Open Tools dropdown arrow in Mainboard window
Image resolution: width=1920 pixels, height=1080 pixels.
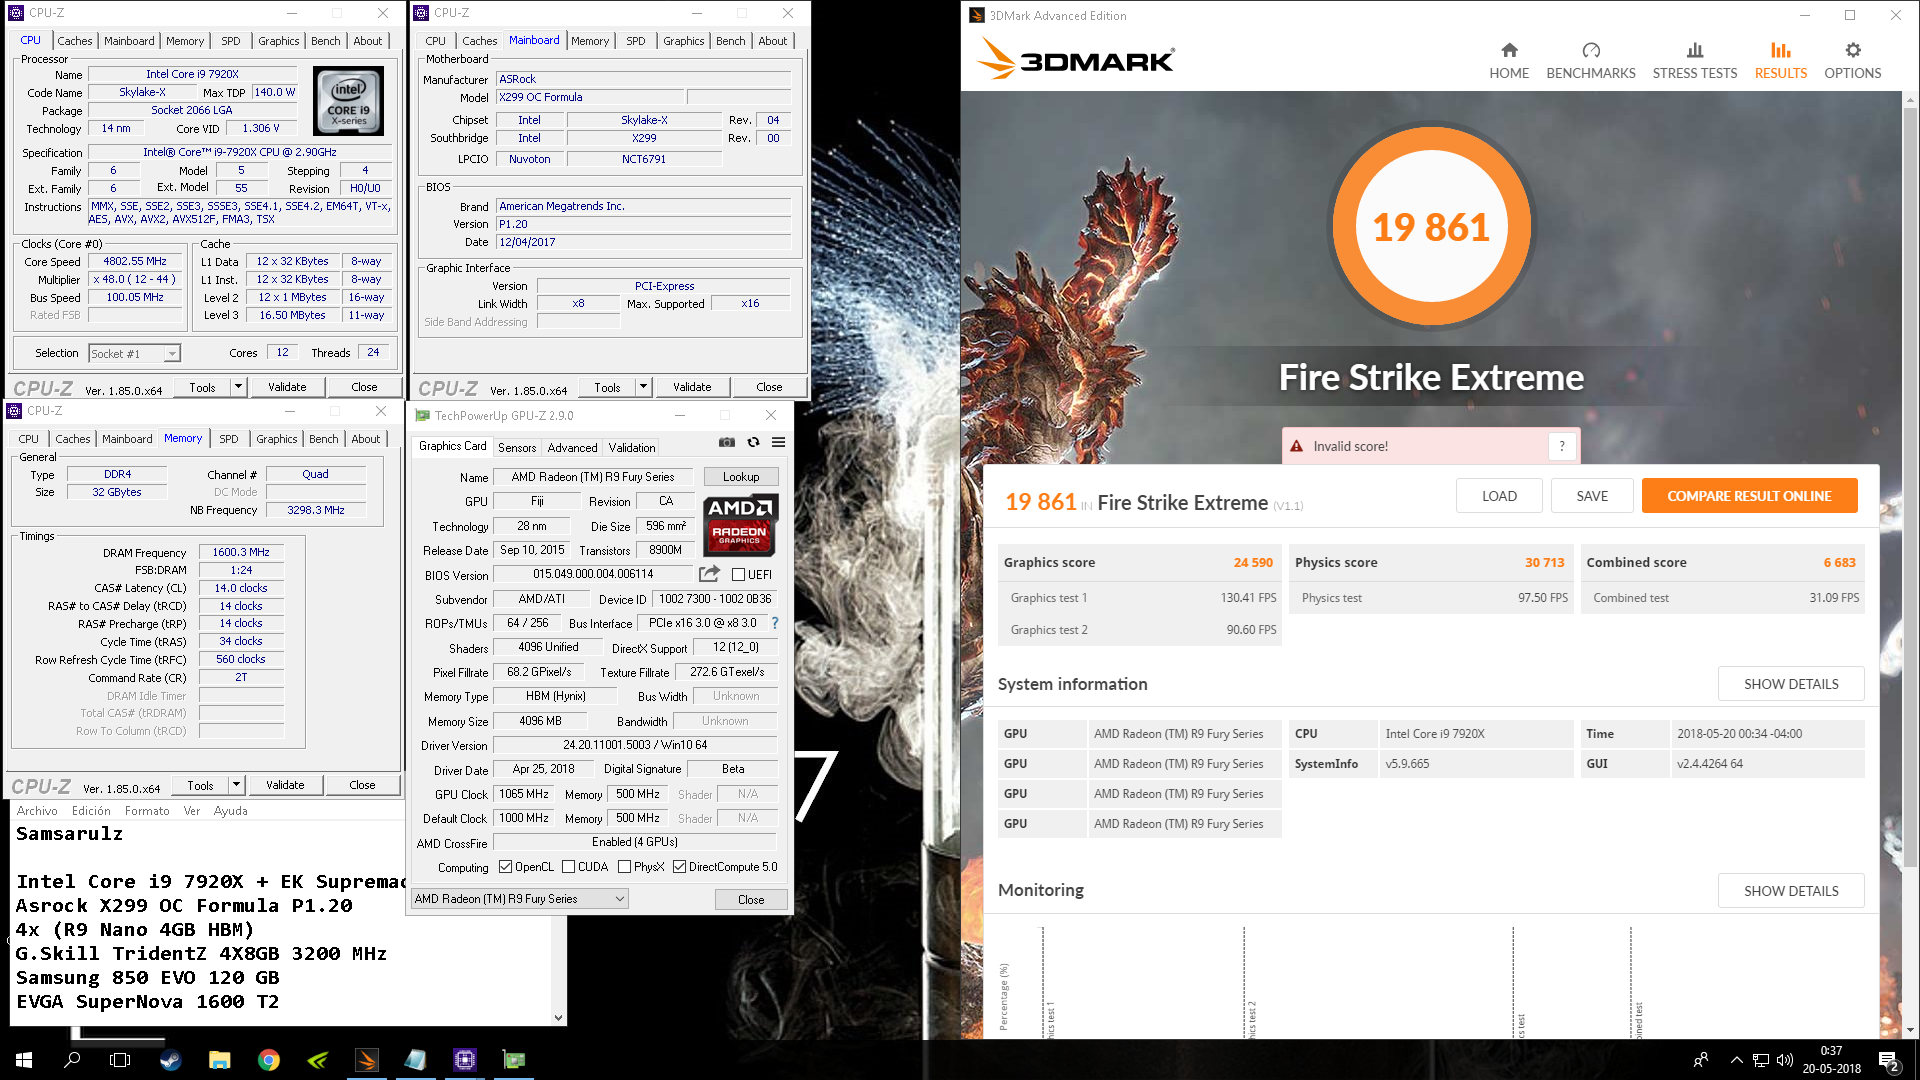(643, 387)
